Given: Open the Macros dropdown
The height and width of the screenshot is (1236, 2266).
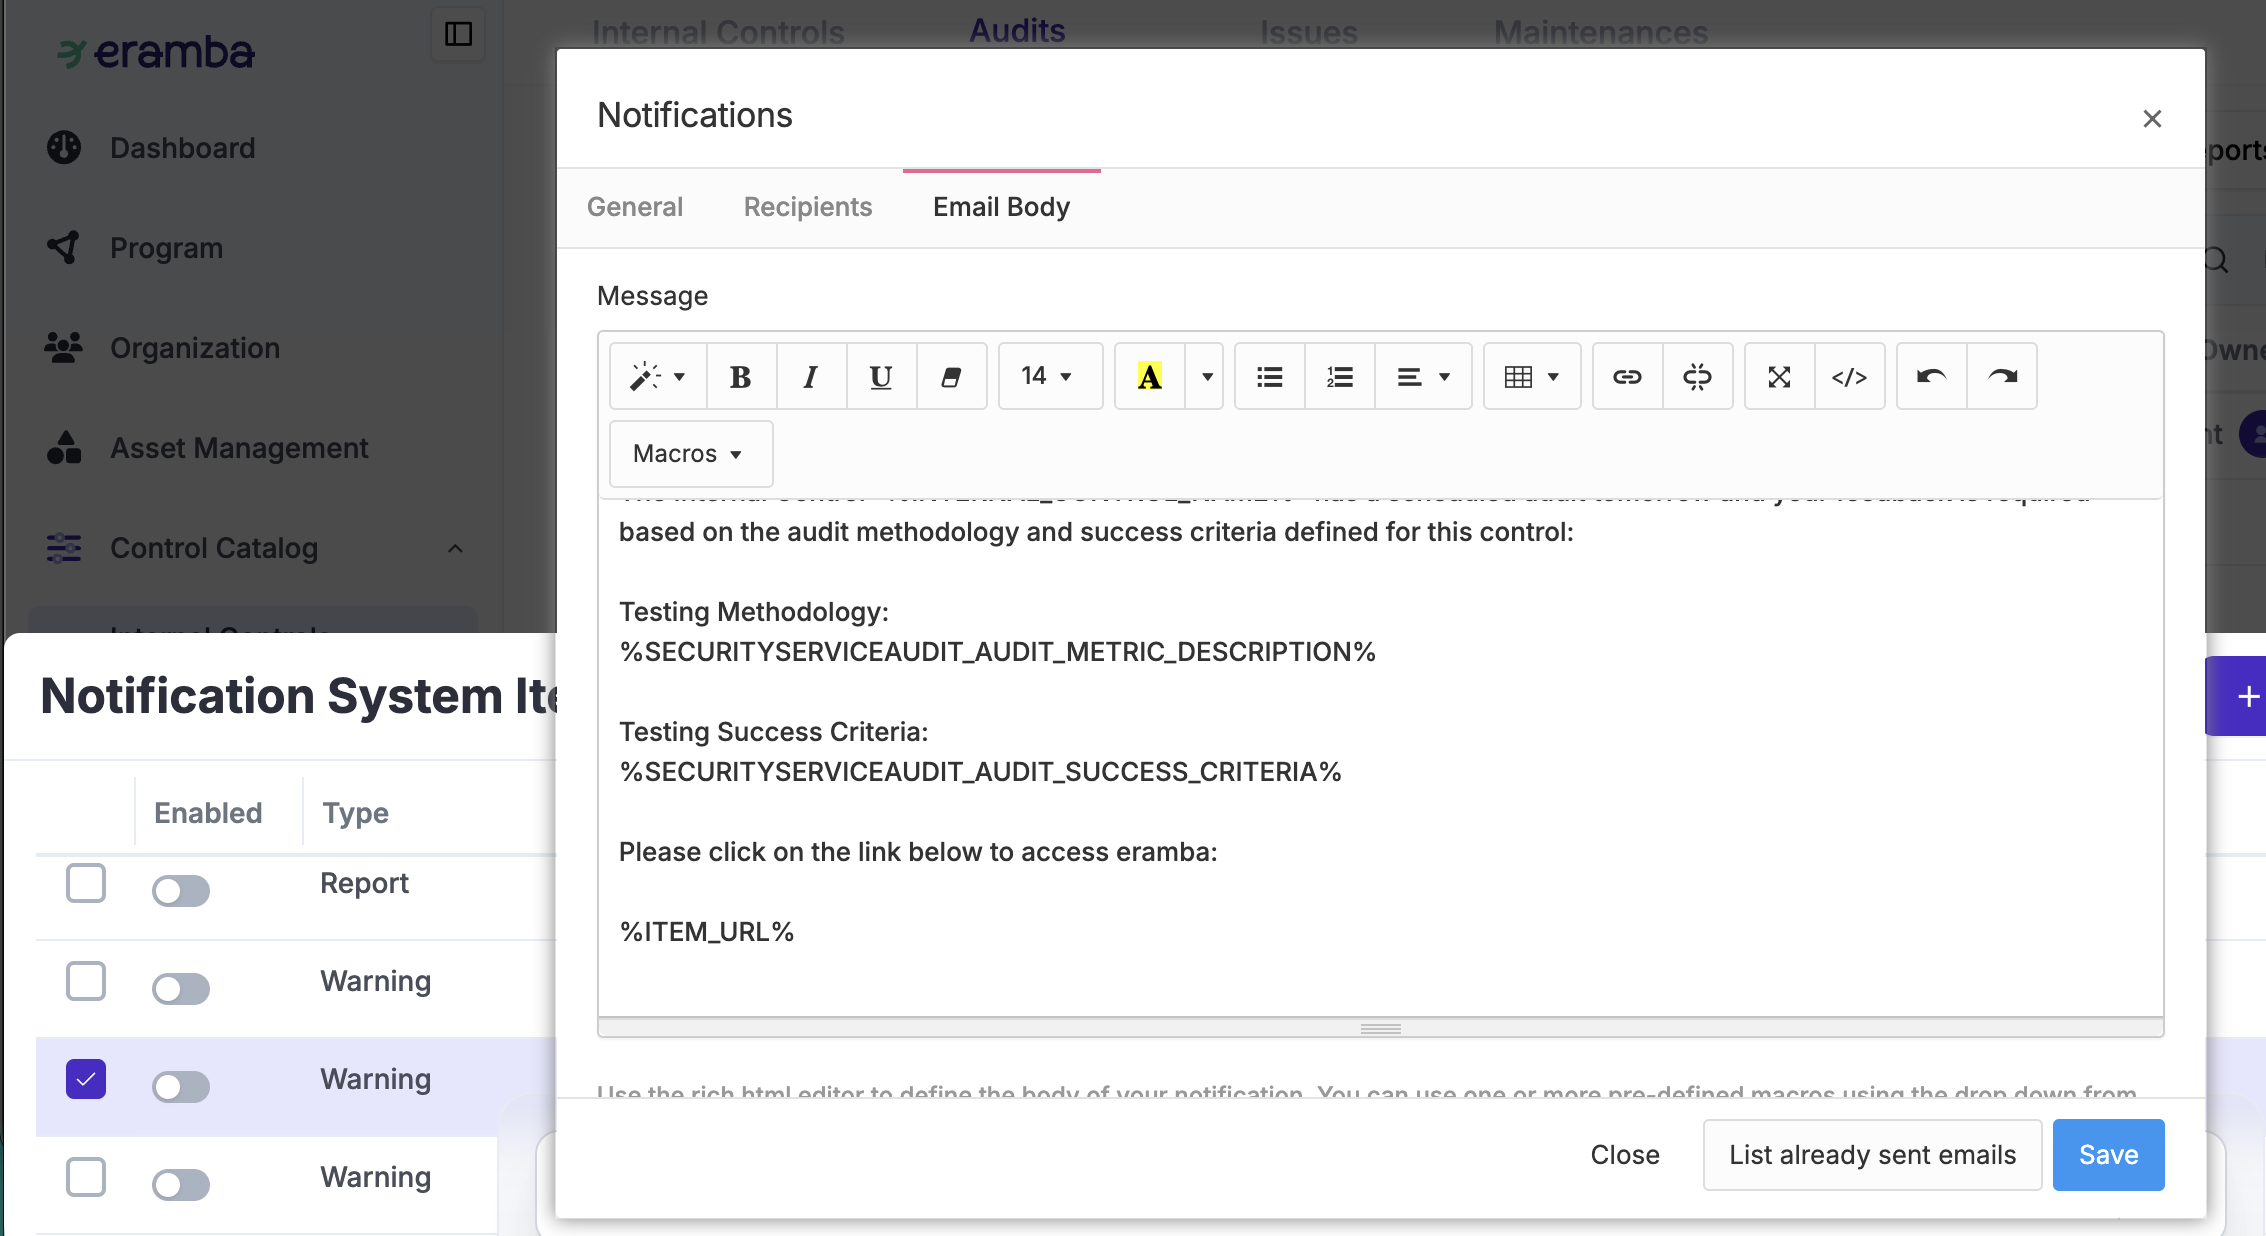Looking at the screenshot, I should tap(690, 454).
